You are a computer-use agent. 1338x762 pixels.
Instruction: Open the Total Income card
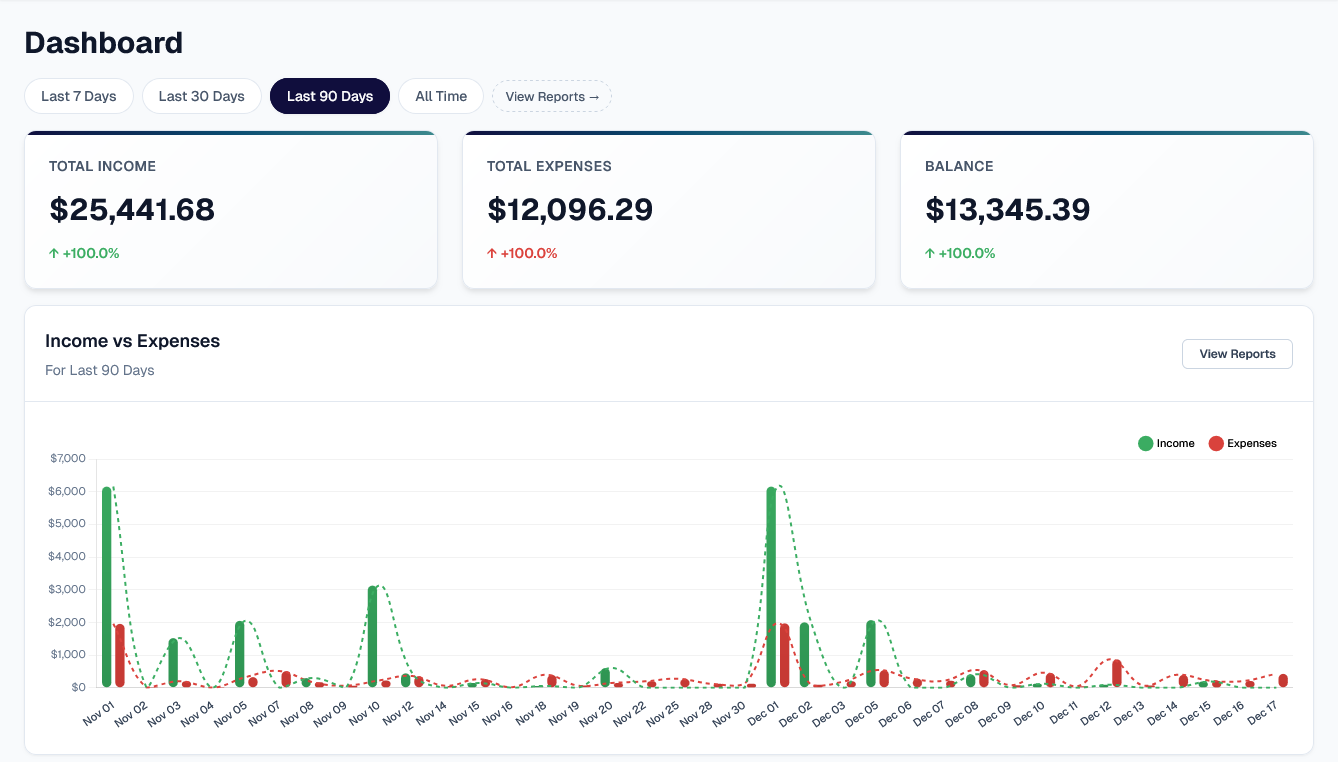231,210
